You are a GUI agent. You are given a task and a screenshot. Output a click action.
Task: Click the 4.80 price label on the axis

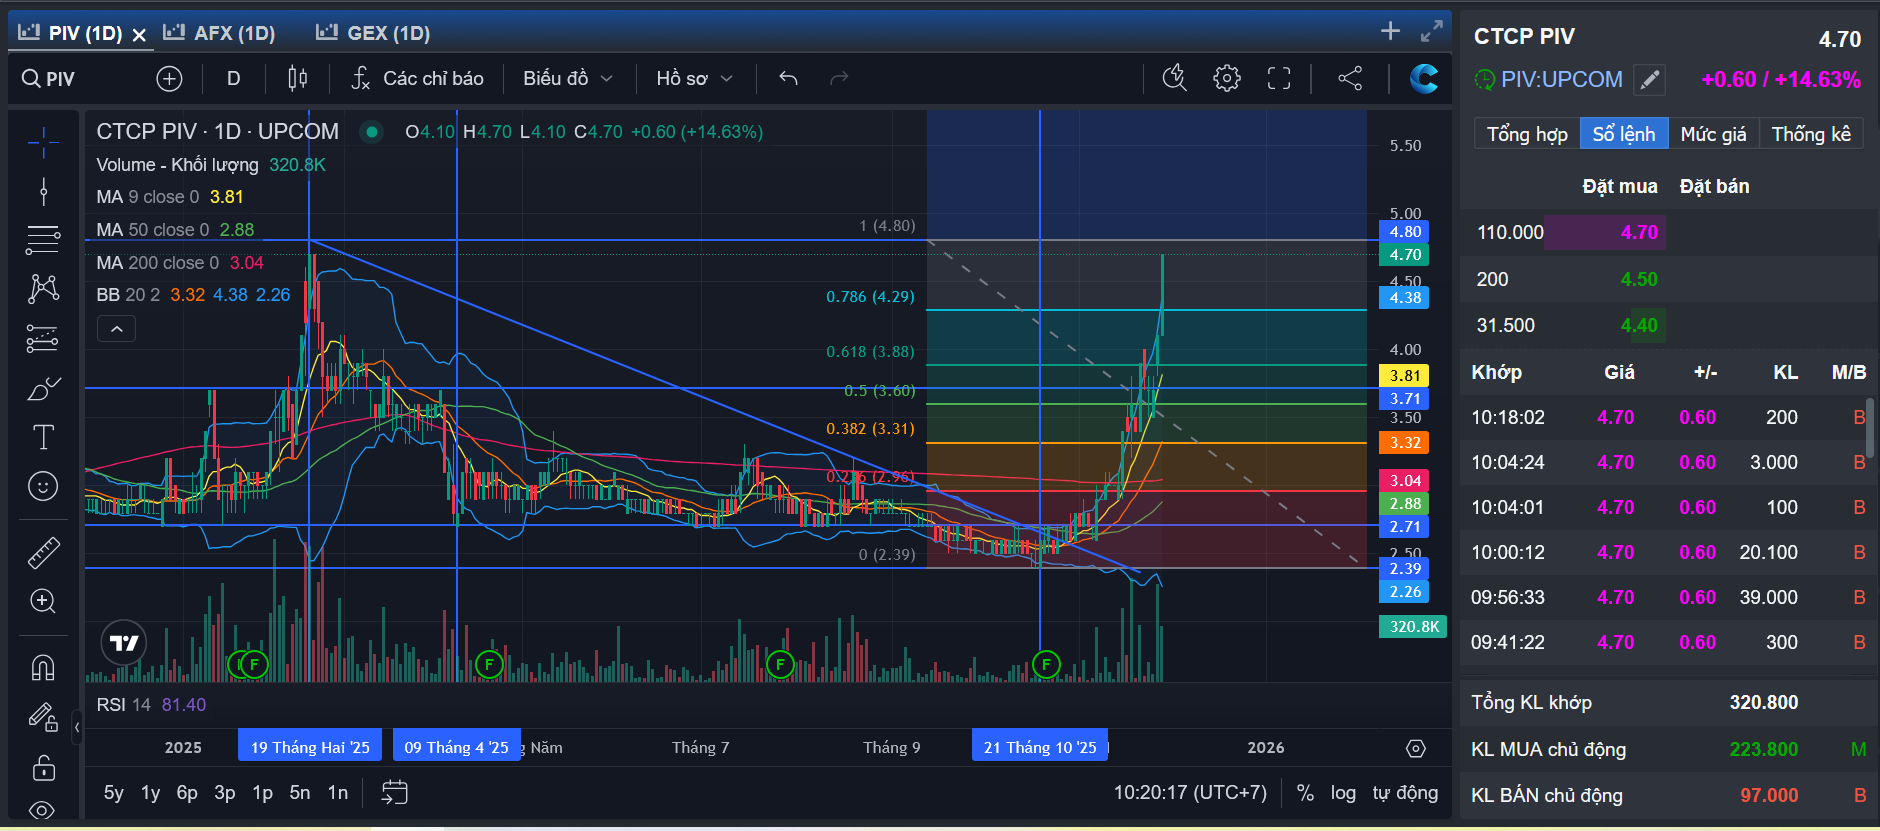[1404, 232]
